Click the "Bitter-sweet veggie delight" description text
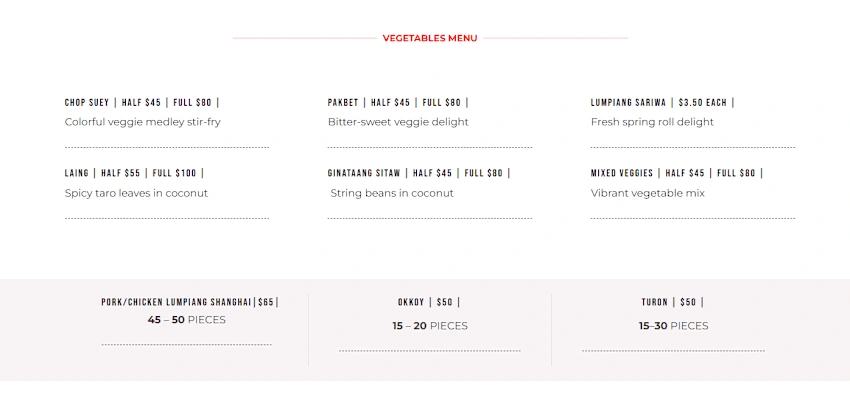 (398, 122)
